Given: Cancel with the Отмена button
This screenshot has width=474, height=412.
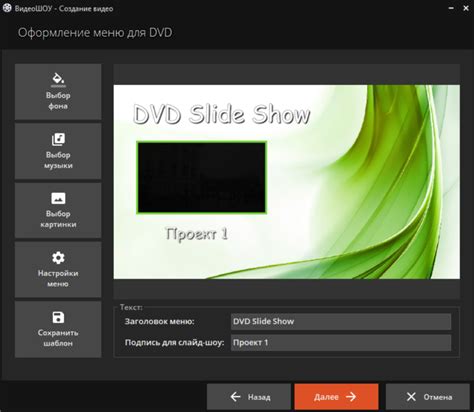Looking at the screenshot, I should click(428, 397).
